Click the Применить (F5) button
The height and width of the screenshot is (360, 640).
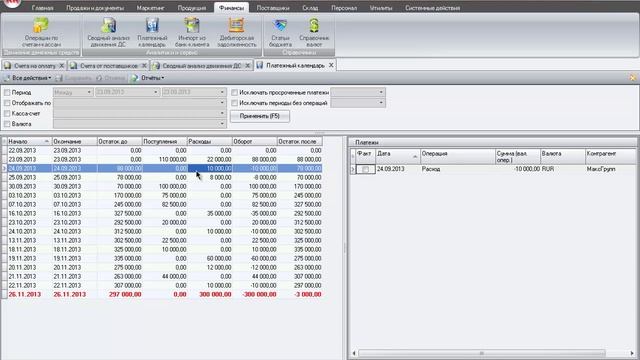(x=260, y=116)
